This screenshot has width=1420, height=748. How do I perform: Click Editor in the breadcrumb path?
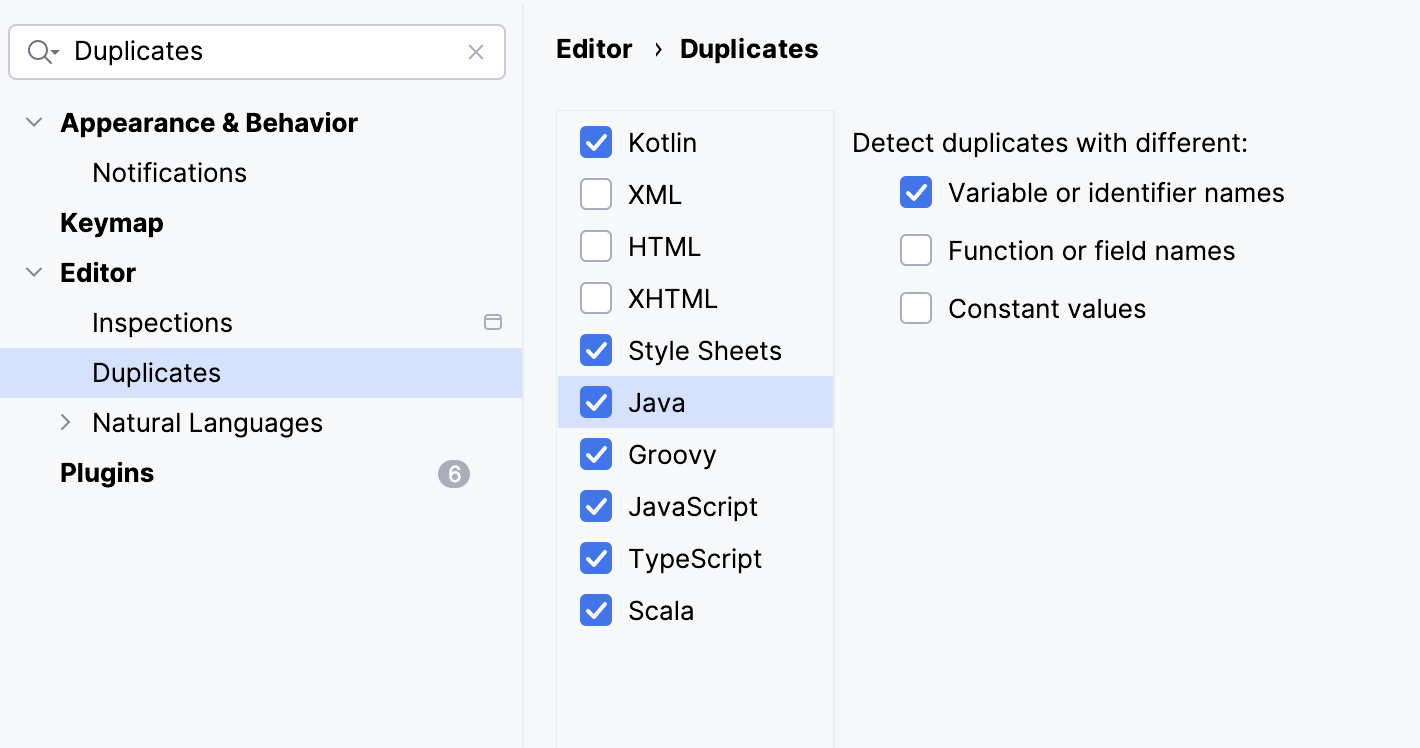click(594, 49)
